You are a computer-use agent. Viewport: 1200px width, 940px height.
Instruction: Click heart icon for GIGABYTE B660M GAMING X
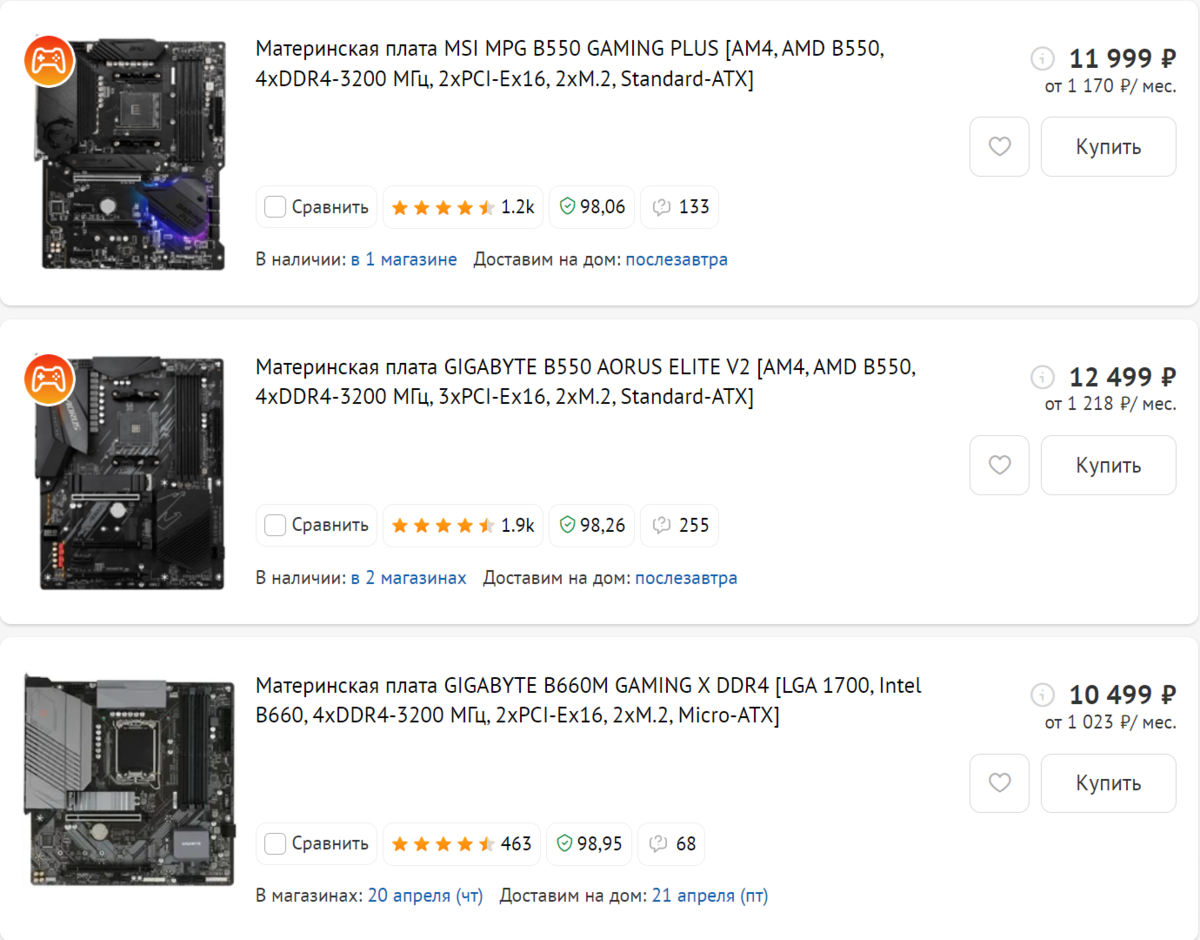(999, 783)
